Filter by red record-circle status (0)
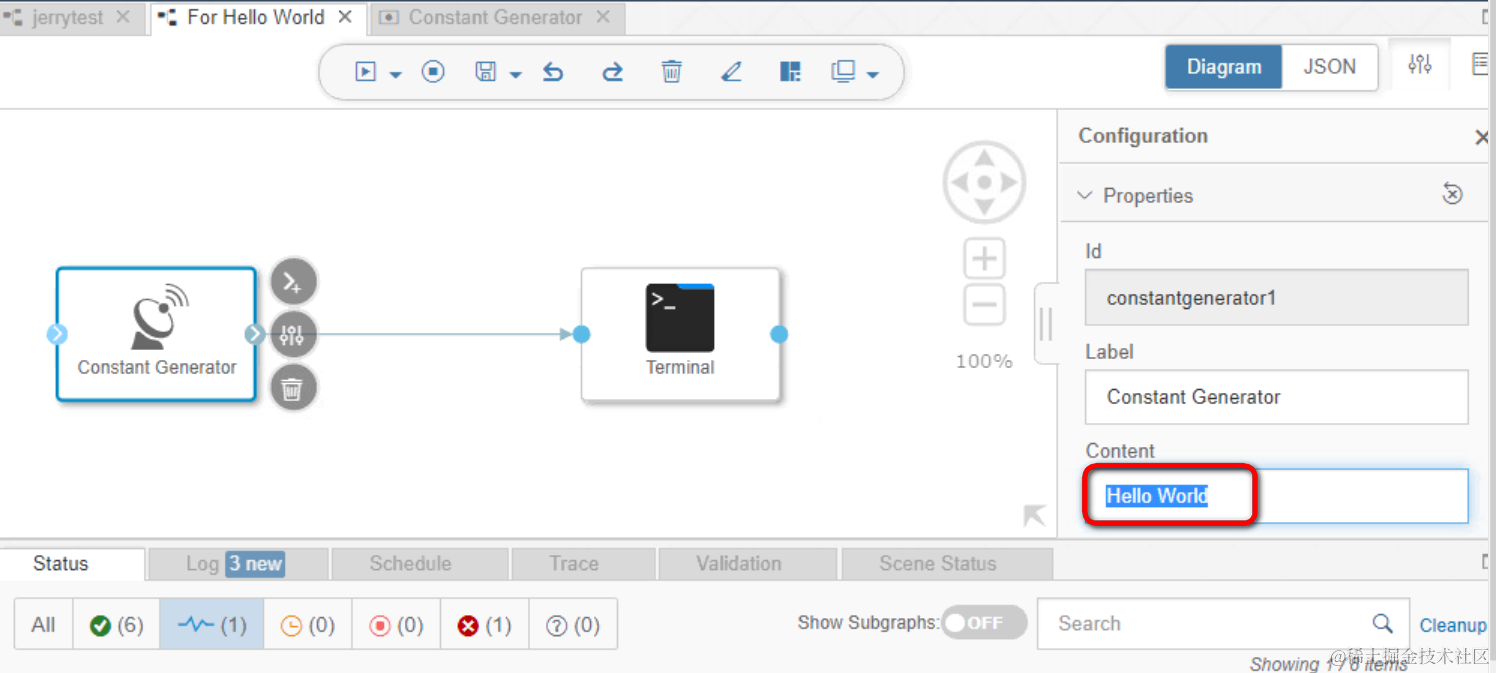 coord(396,625)
